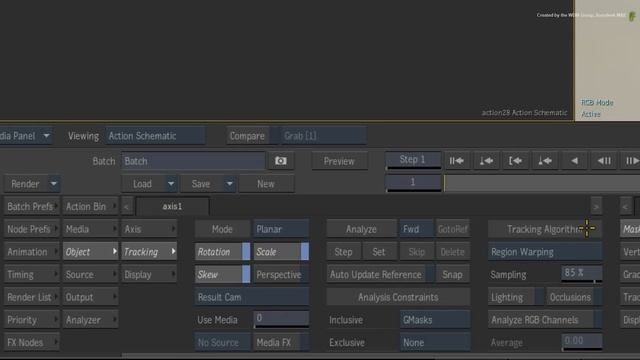This screenshot has height=360, width=640.
Task: Toggle the Media FX button
Action: [281, 342]
